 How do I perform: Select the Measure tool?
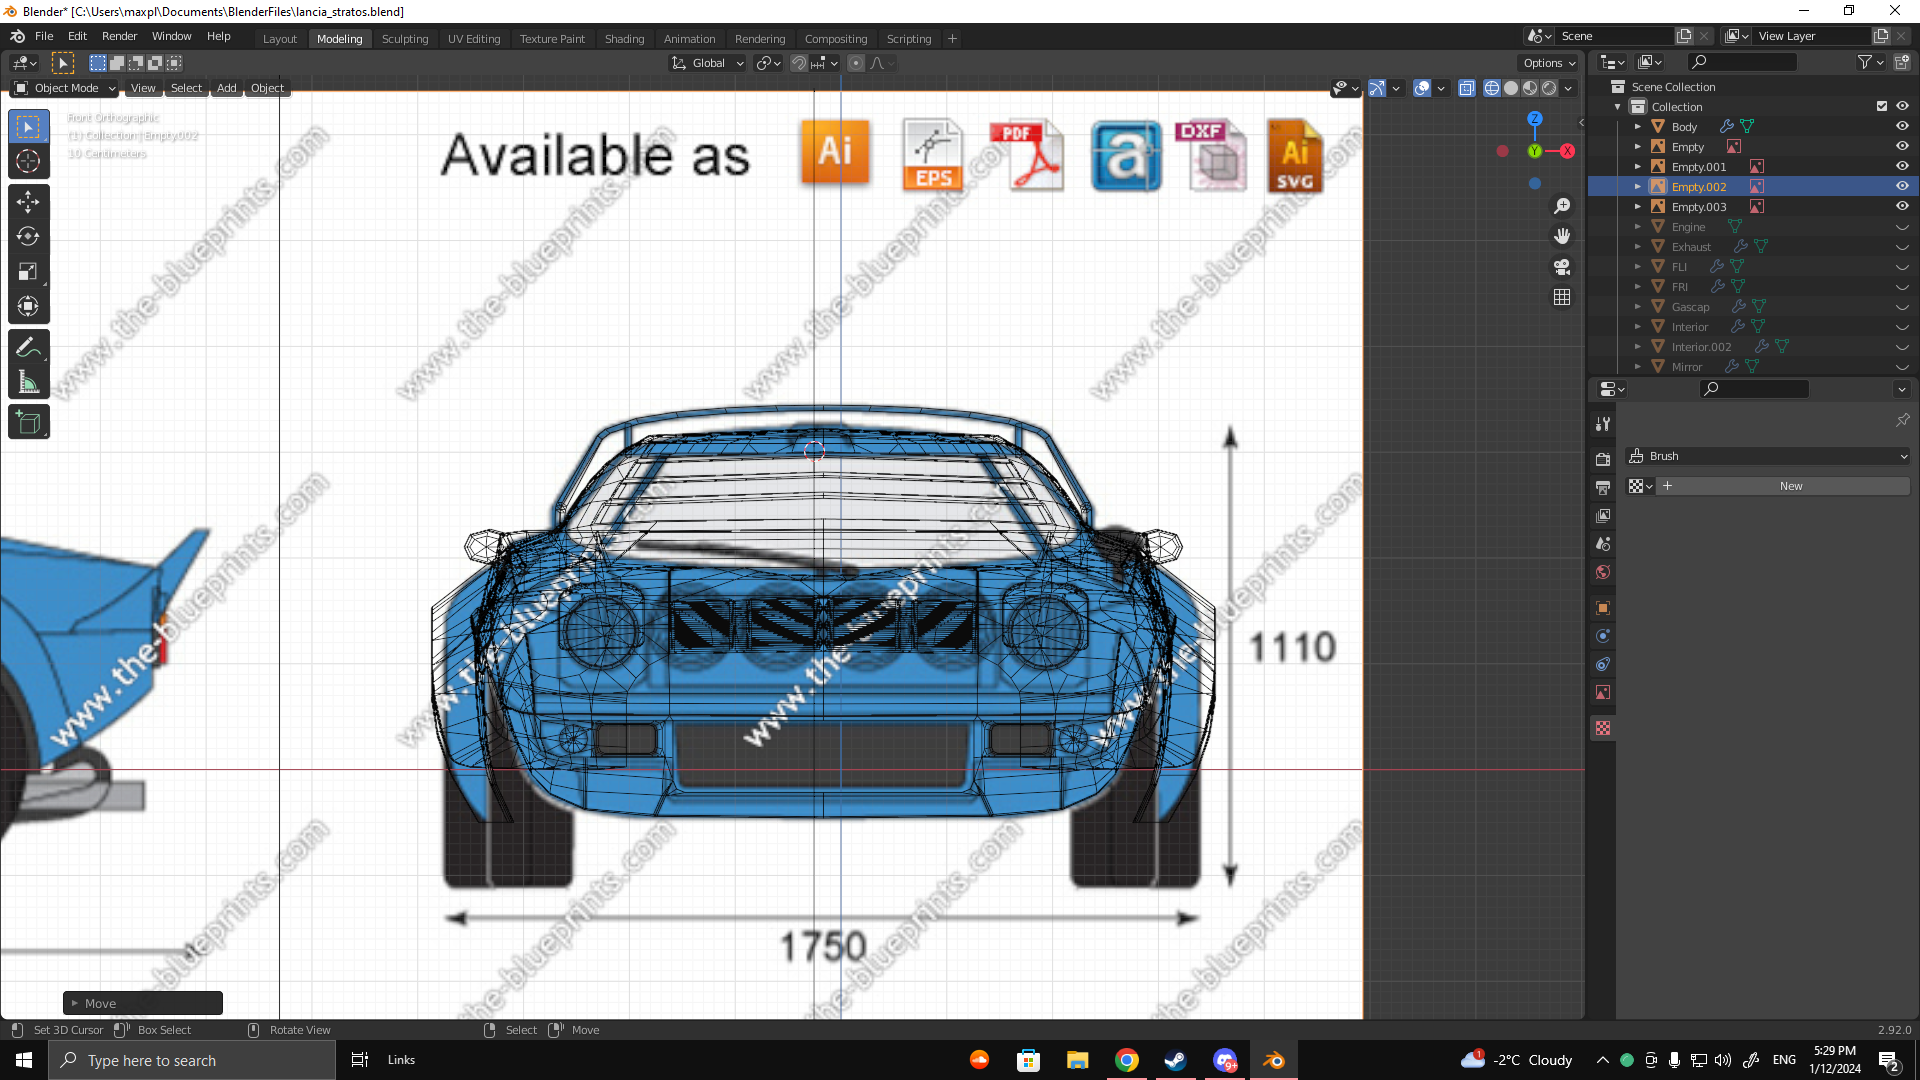[x=28, y=382]
